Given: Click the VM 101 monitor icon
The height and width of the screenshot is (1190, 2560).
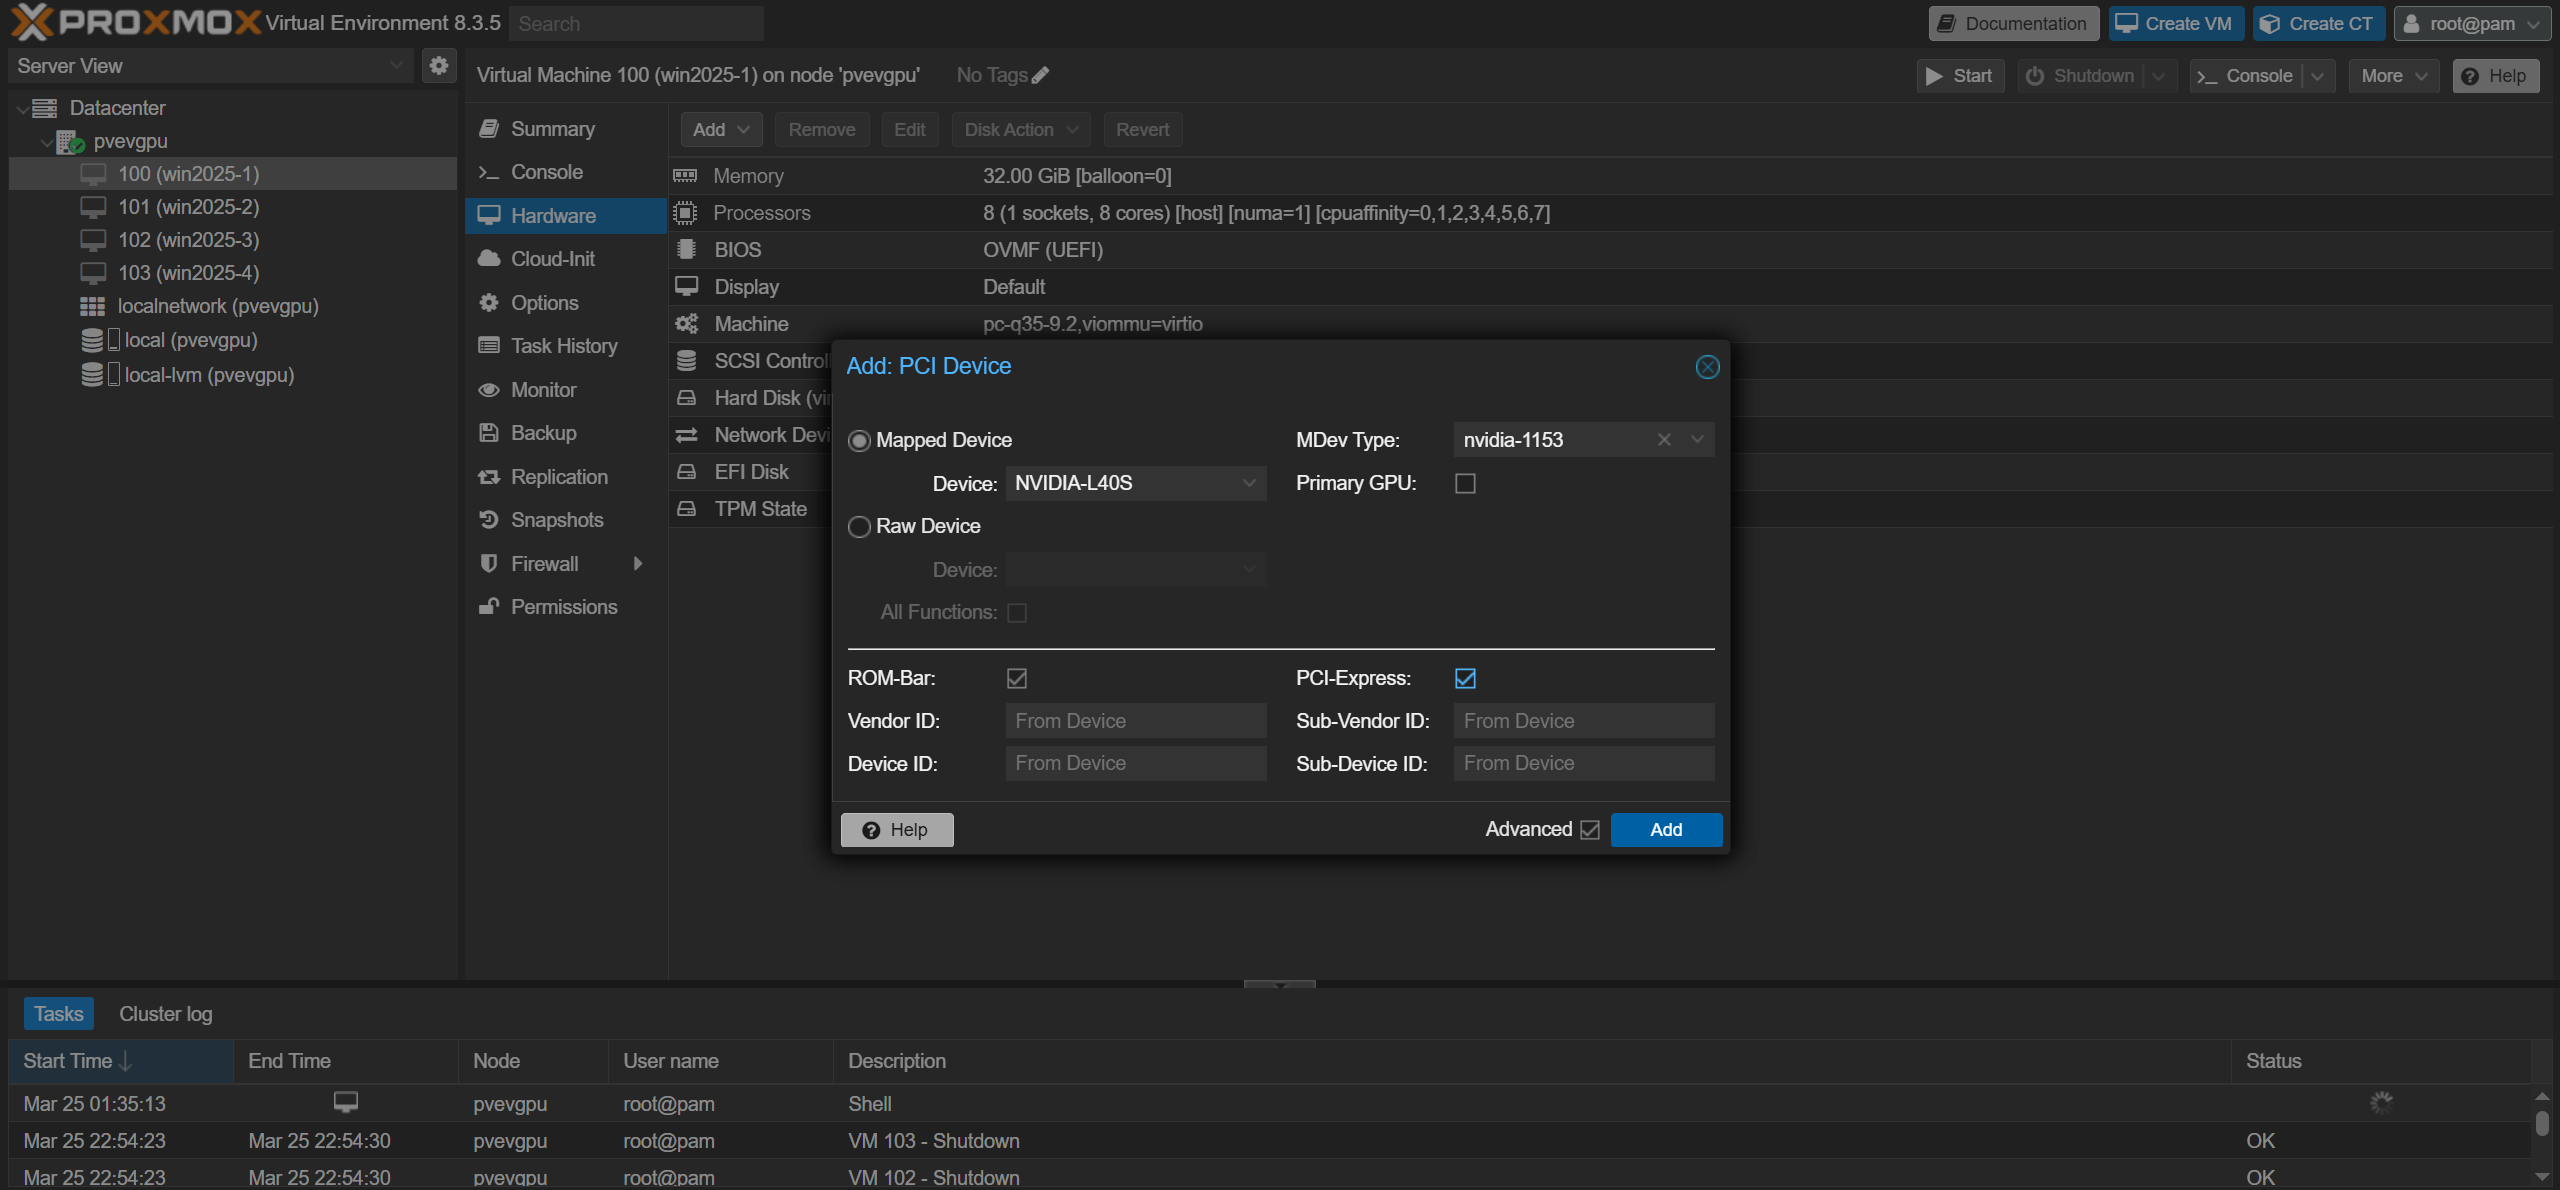Looking at the screenshot, I should click(93, 207).
